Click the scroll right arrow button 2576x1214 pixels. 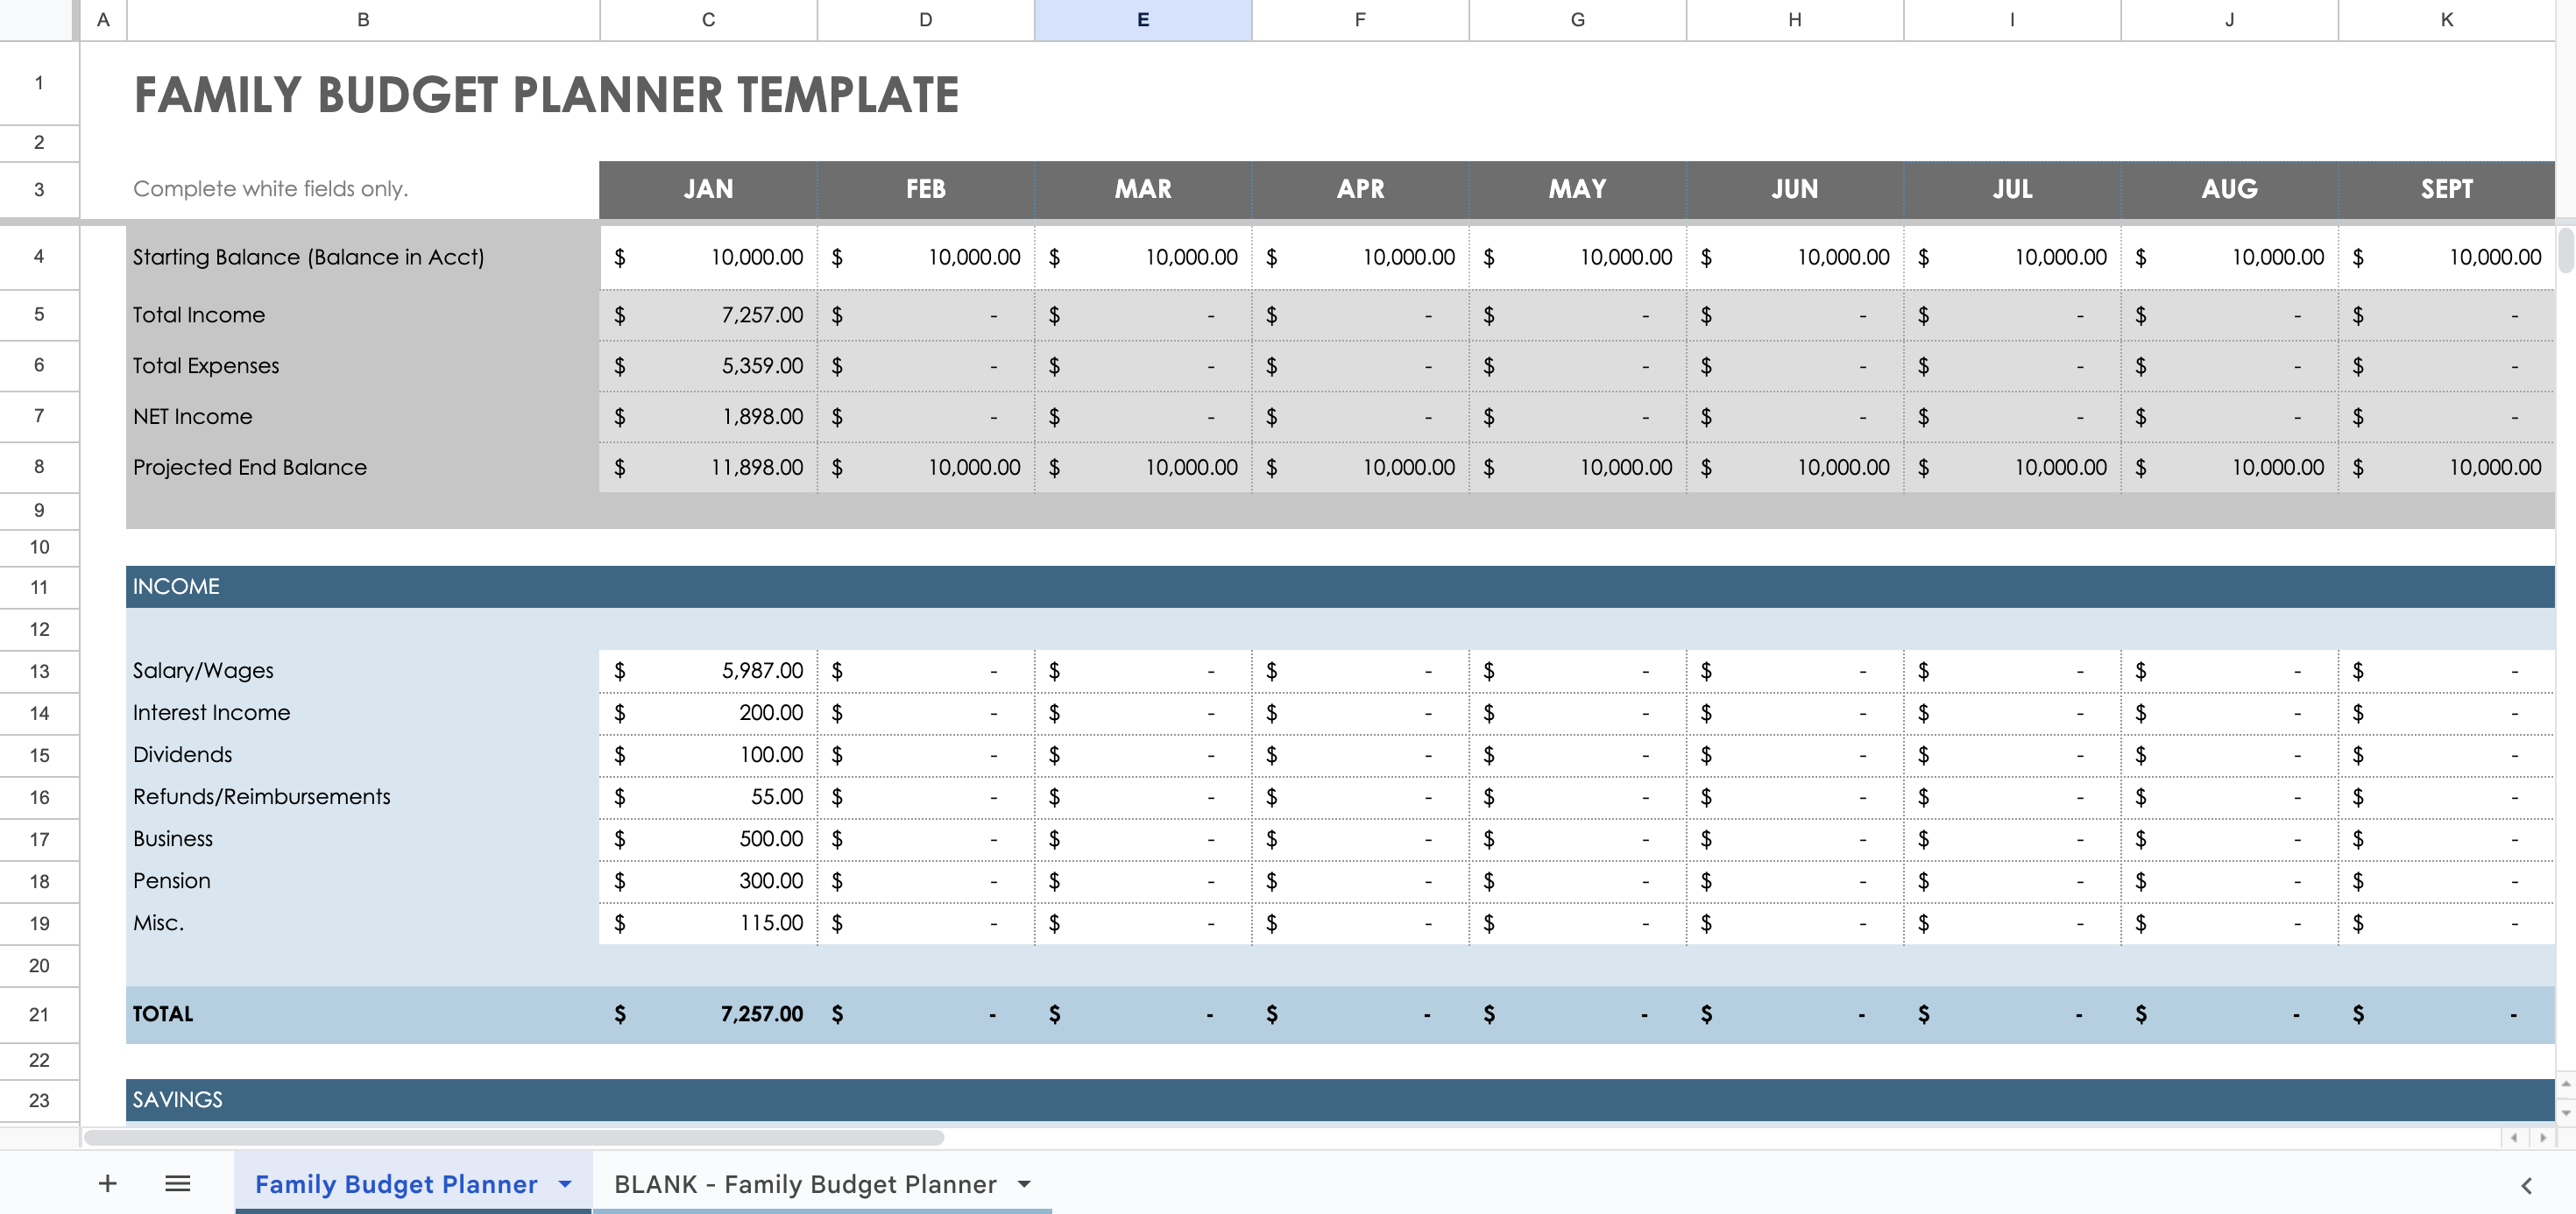(2543, 1138)
